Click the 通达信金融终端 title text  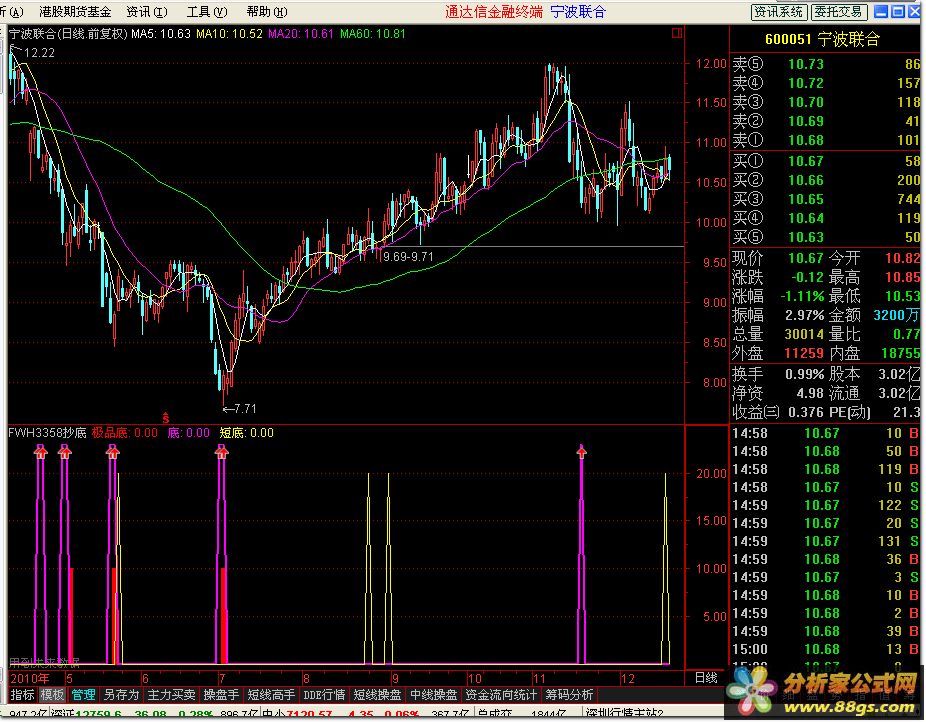(494, 12)
